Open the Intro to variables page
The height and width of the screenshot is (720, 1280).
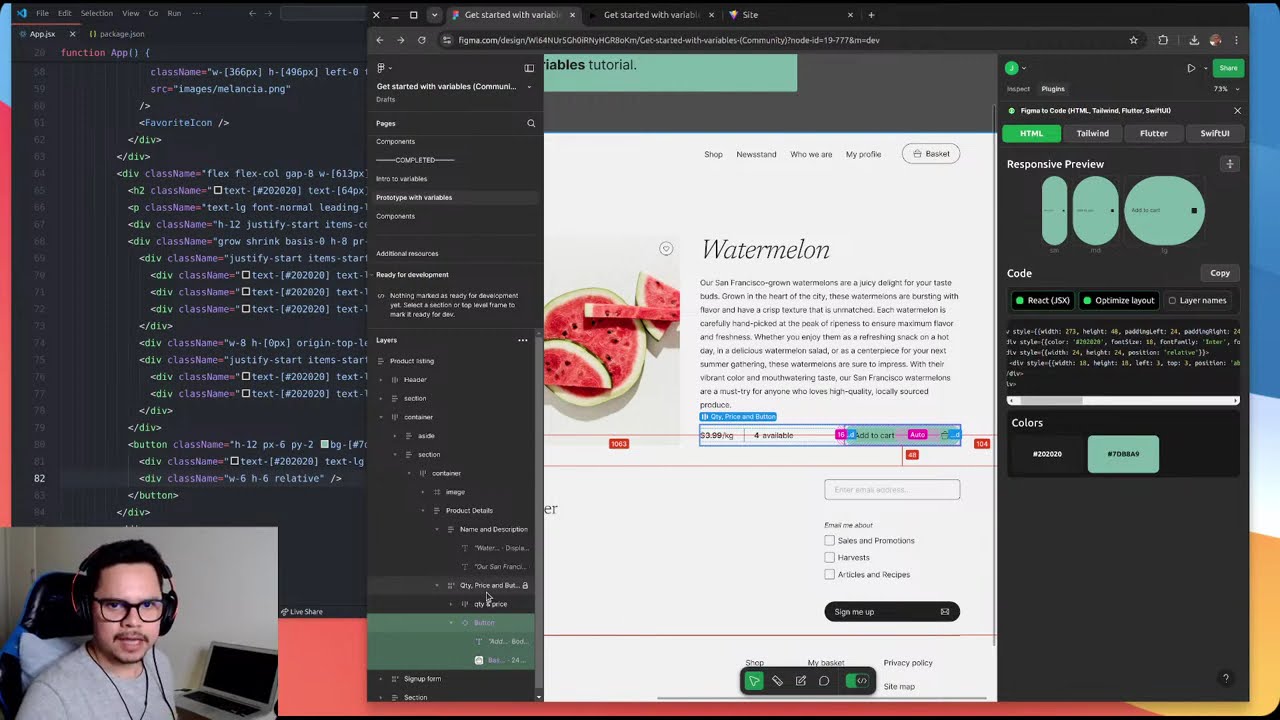pos(401,179)
